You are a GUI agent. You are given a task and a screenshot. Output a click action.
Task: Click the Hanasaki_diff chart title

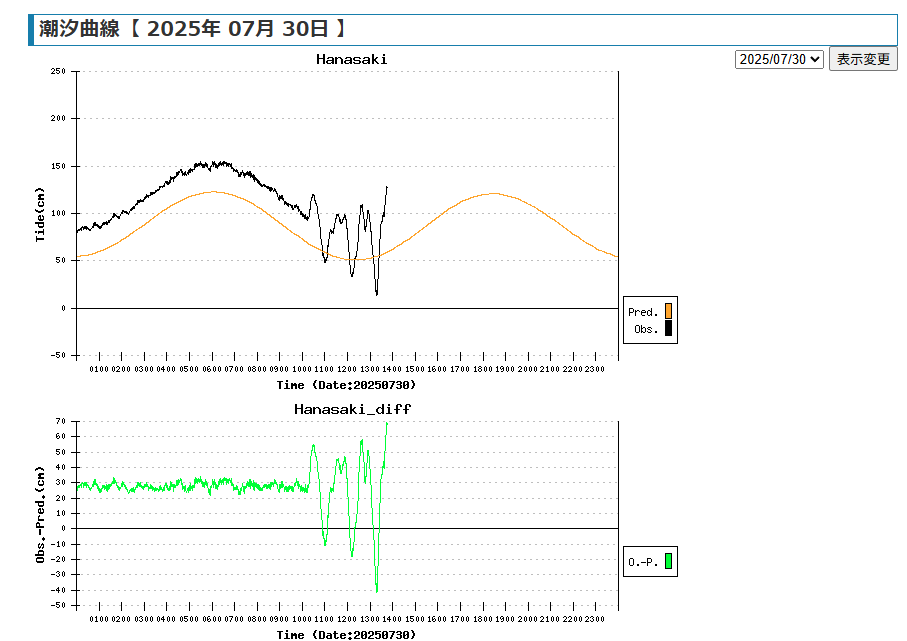352,409
